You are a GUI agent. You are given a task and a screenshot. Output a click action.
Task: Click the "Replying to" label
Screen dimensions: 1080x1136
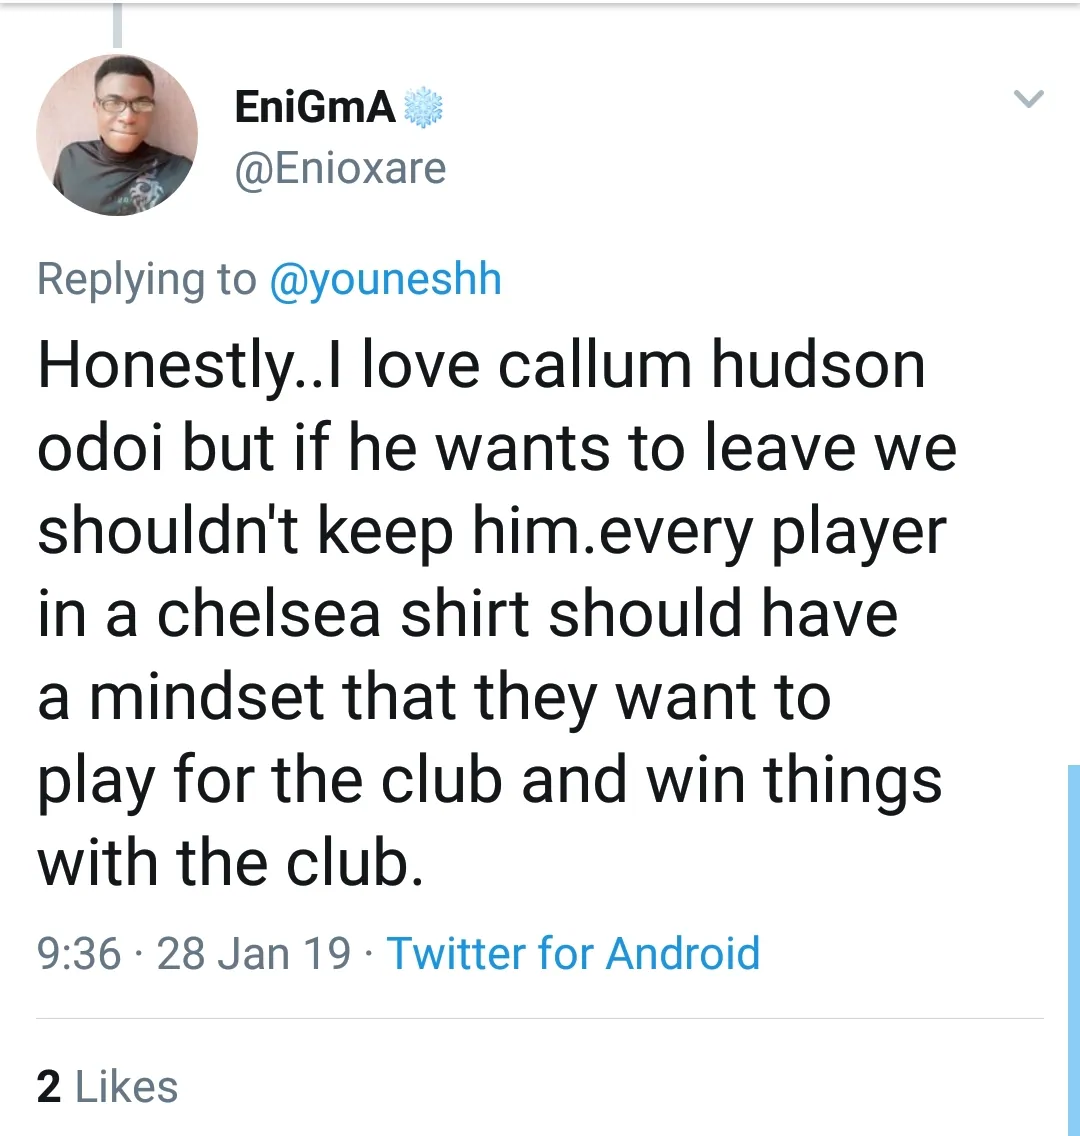pyautogui.click(x=146, y=280)
